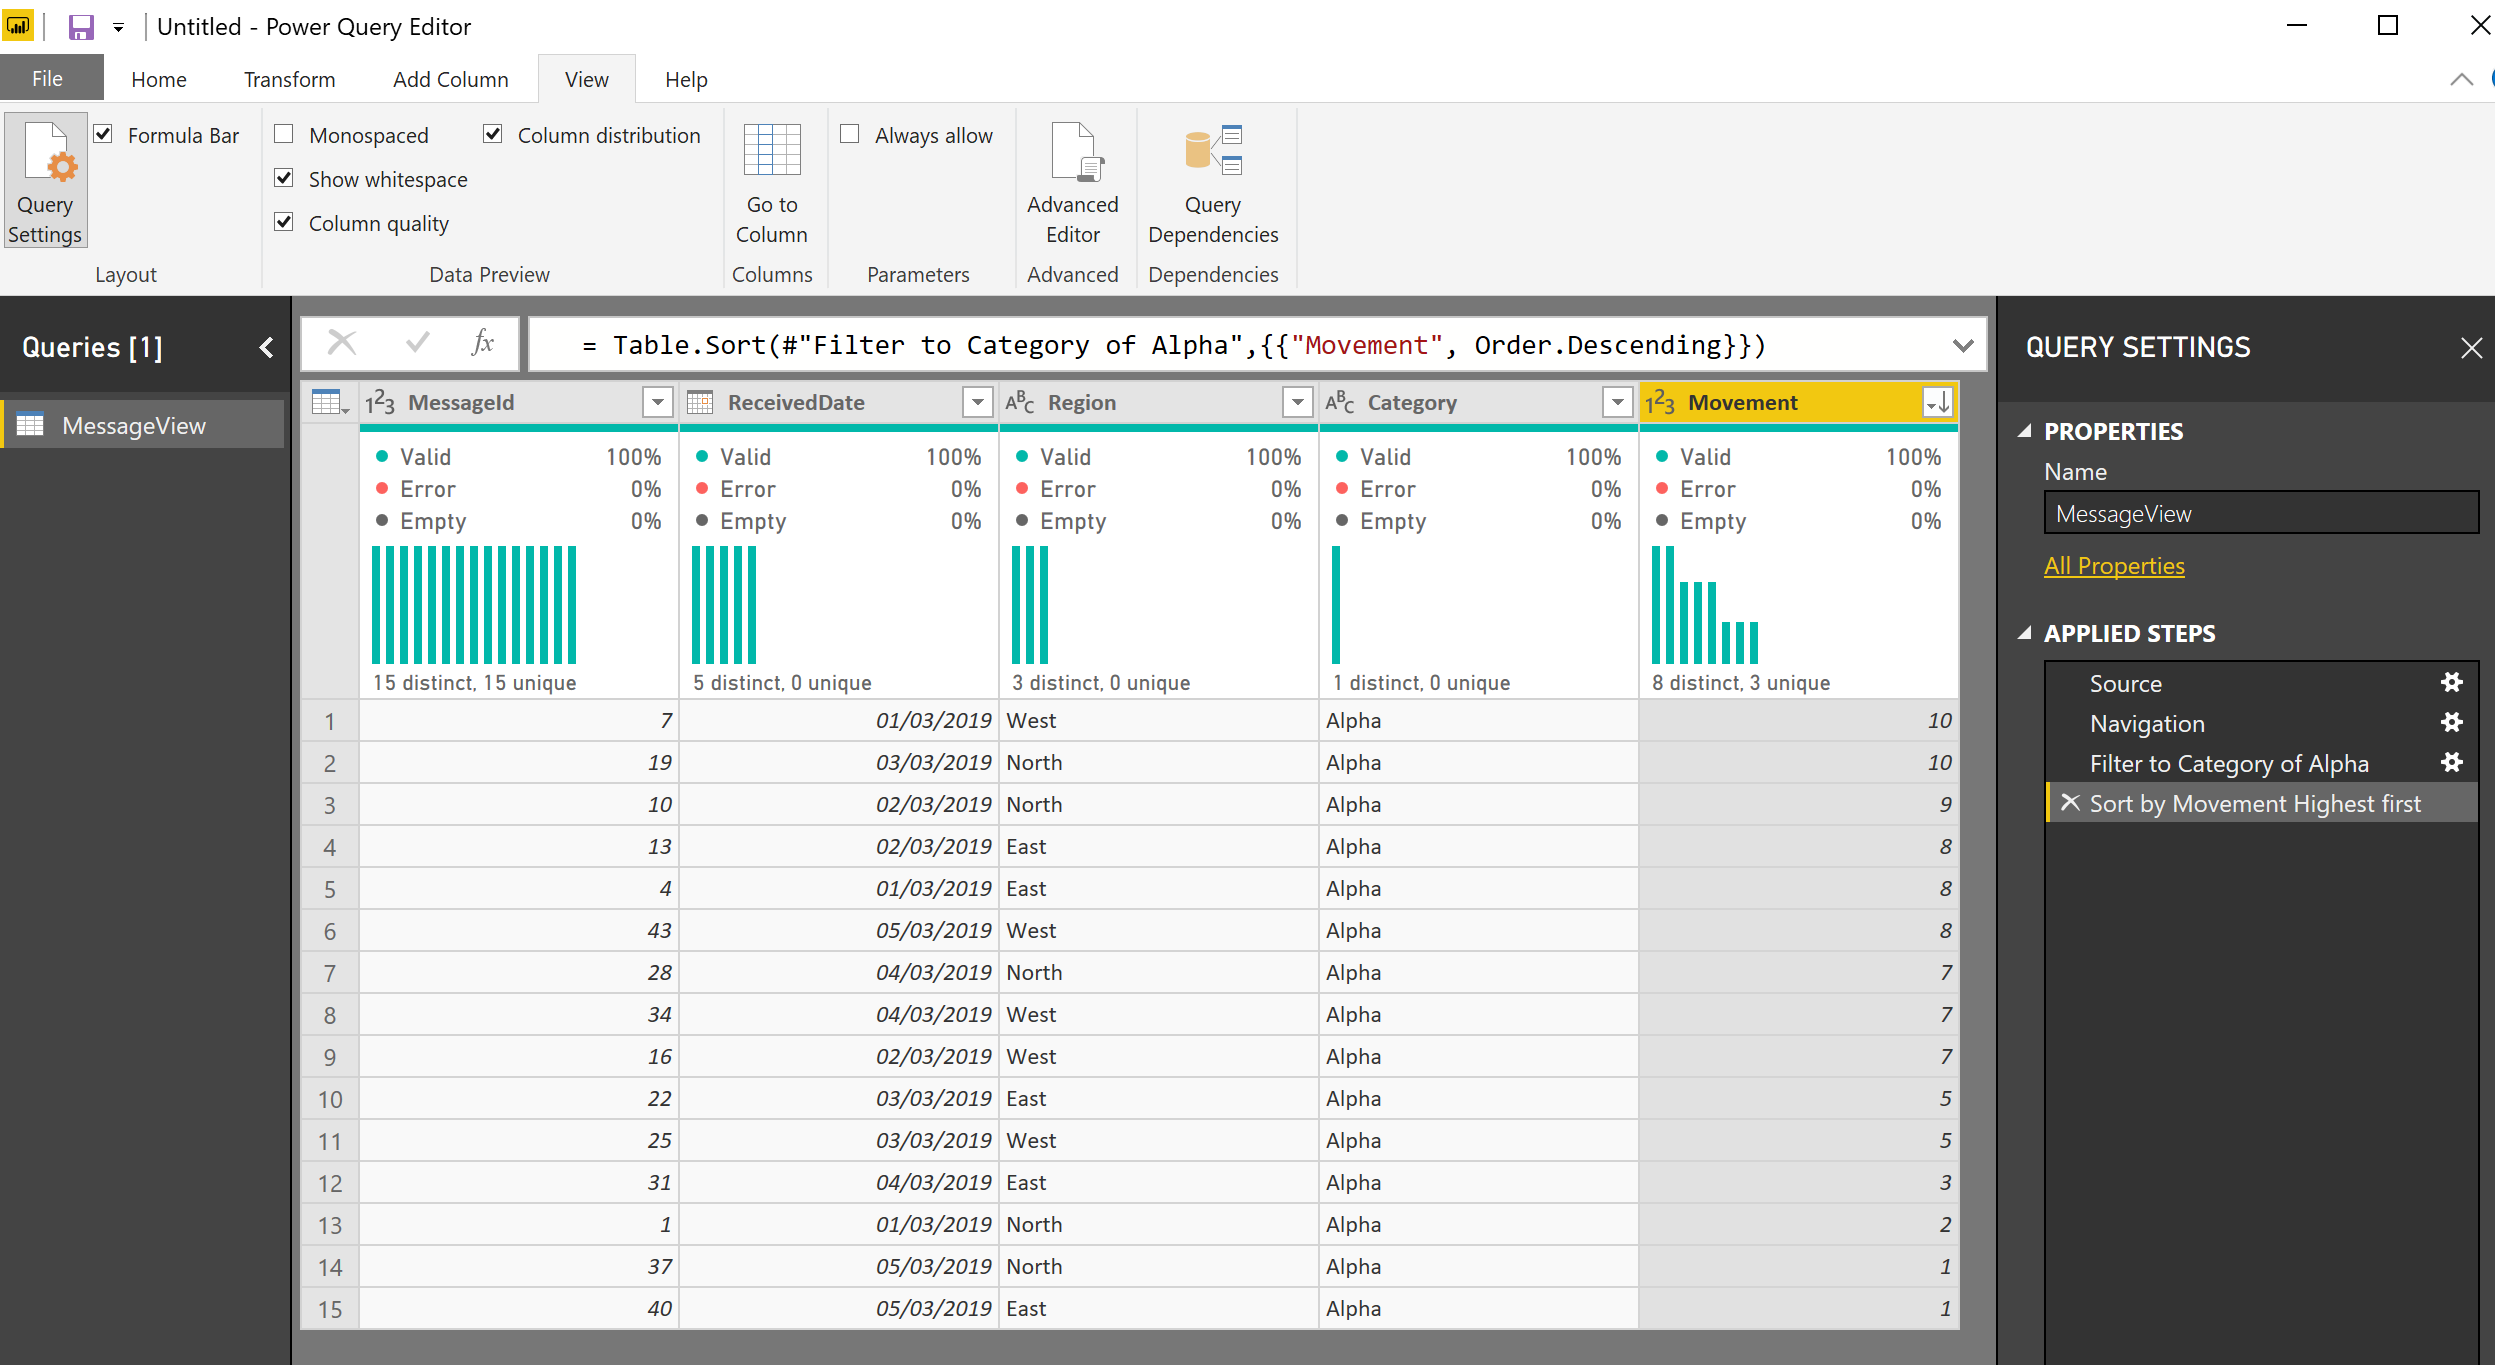The height and width of the screenshot is (1365, 2495).
Task: Open the Query Settings pane button
Action: pos(45,180)
